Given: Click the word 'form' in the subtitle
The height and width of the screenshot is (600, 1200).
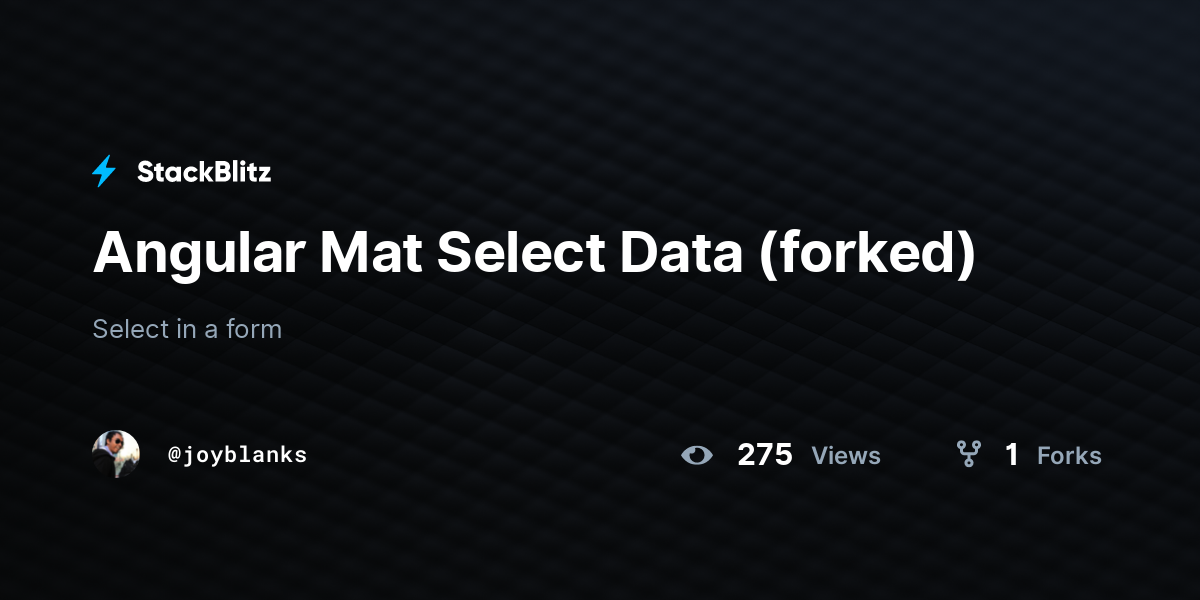Looking at the screenshot, I should pyautogui.click(x=254, y=329).
